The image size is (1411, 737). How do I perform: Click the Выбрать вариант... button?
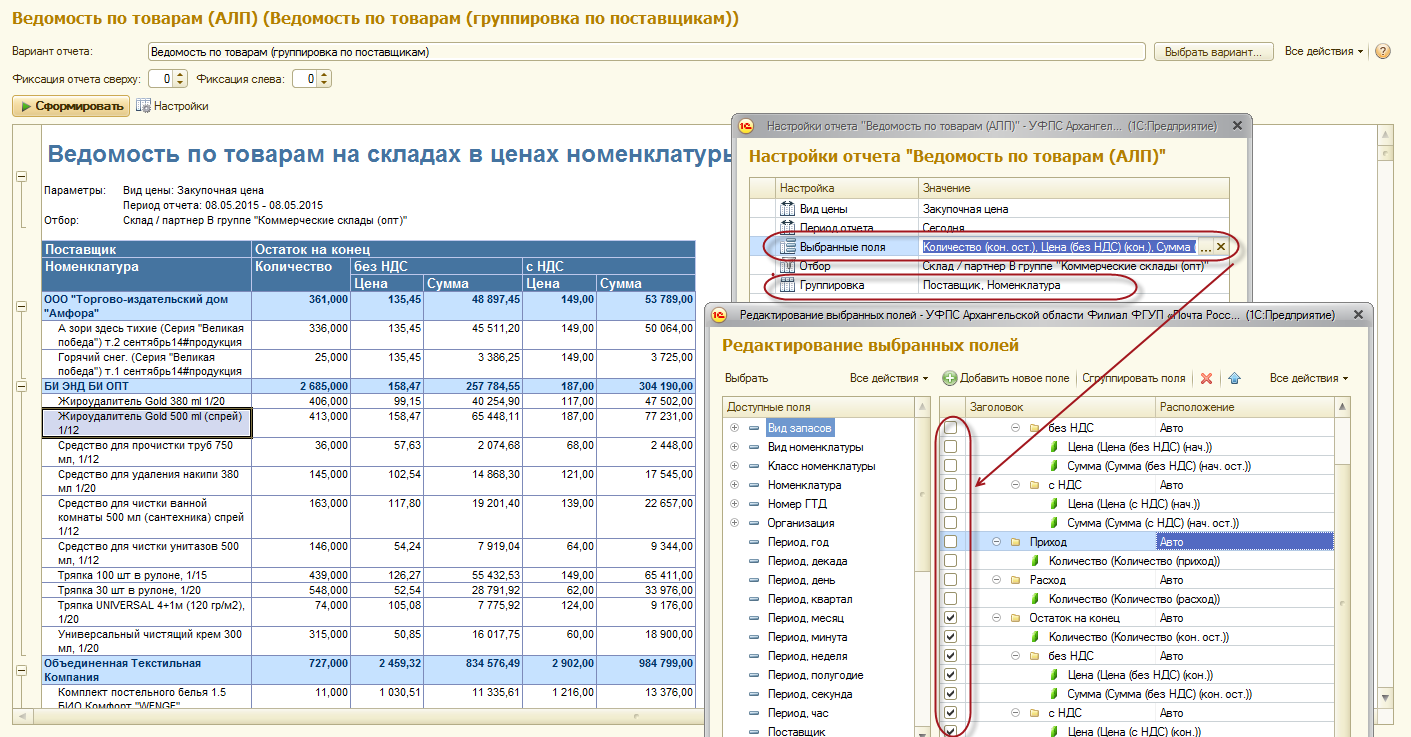[x=1214, y=51]
